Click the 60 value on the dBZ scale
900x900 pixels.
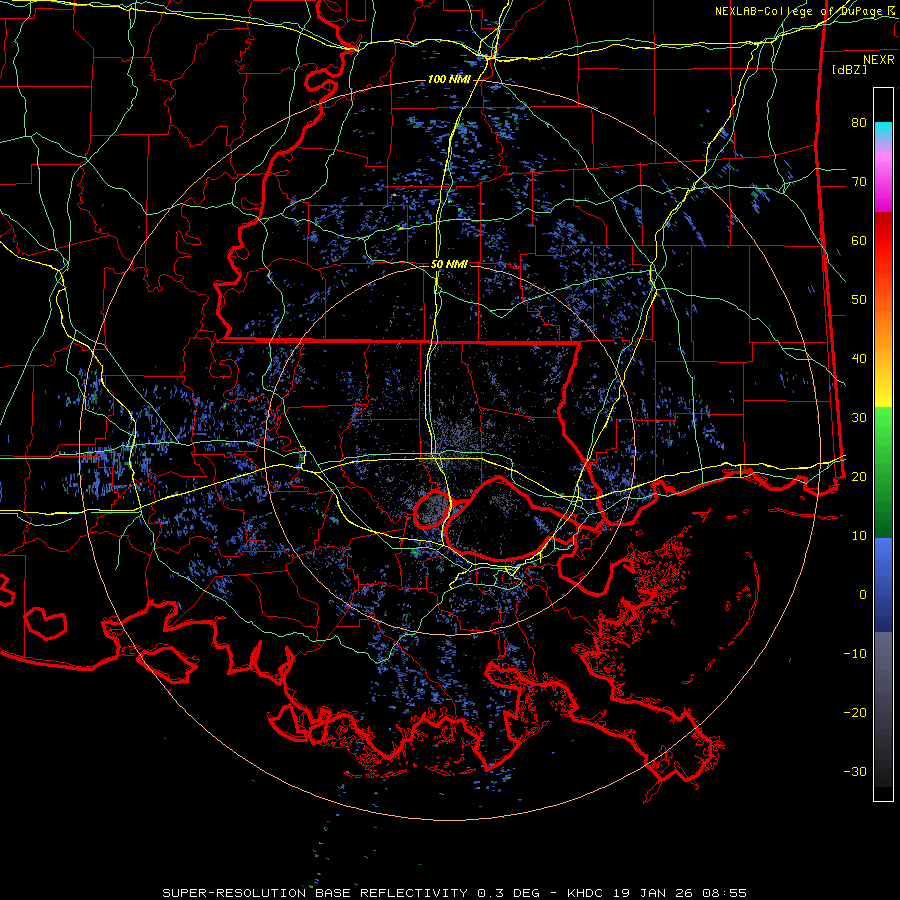coord(859,241)
